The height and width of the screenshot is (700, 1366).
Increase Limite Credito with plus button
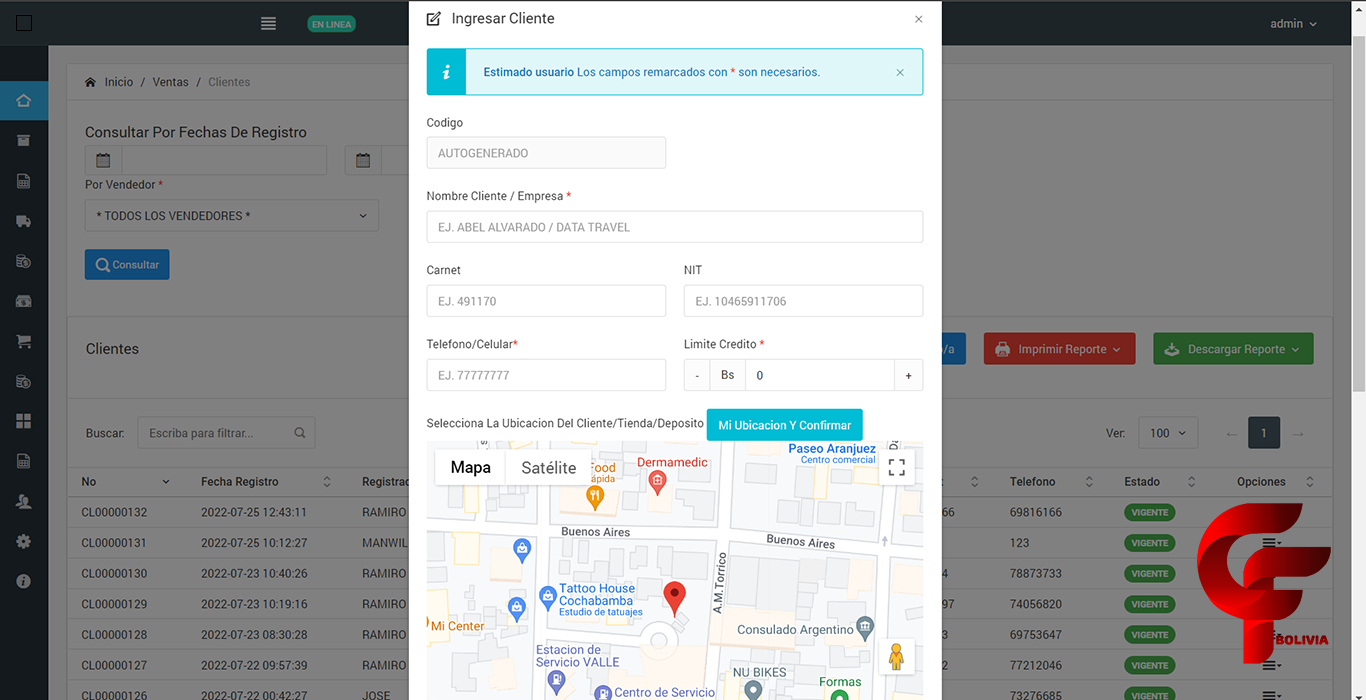pyautogui.click(x=908, y=375)
